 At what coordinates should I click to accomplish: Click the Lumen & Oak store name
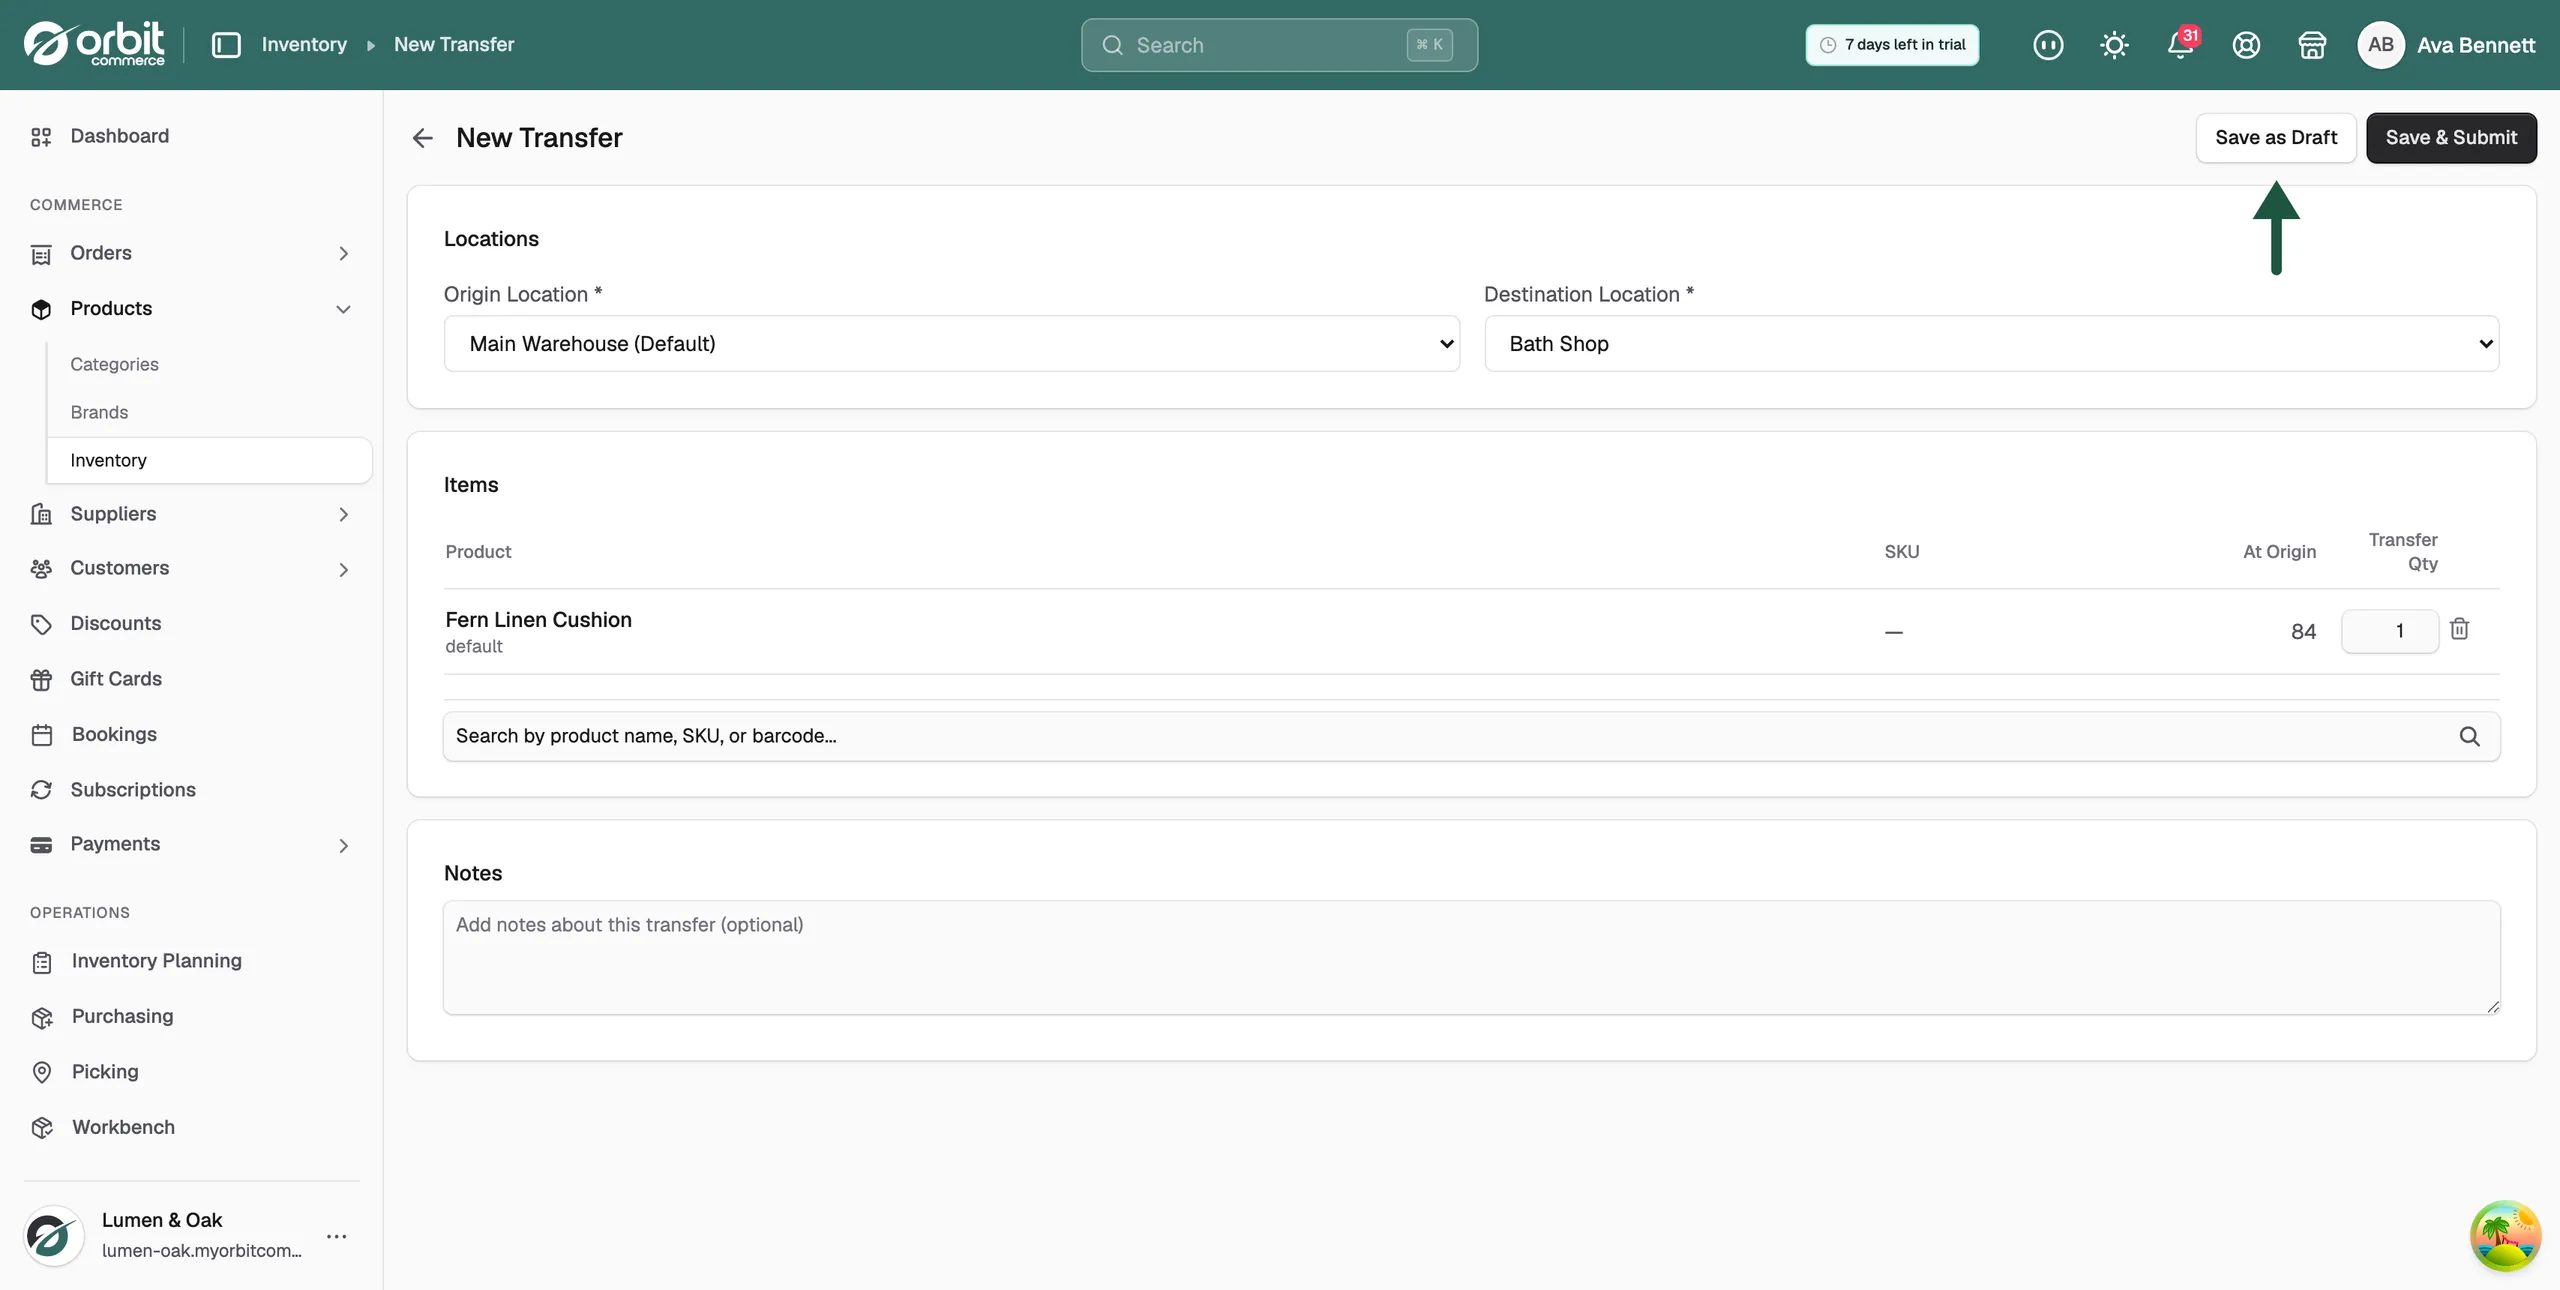(x=162, y=1220)
